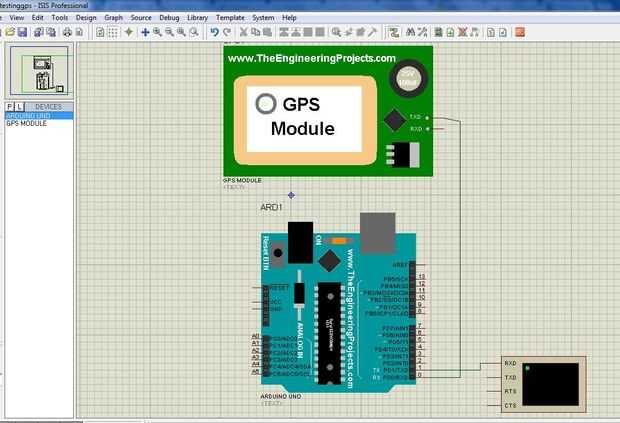This screenshot has height=423, width=620.
Task: Add a new sheet with the green-plus page icon
Action: coord(450,32)
